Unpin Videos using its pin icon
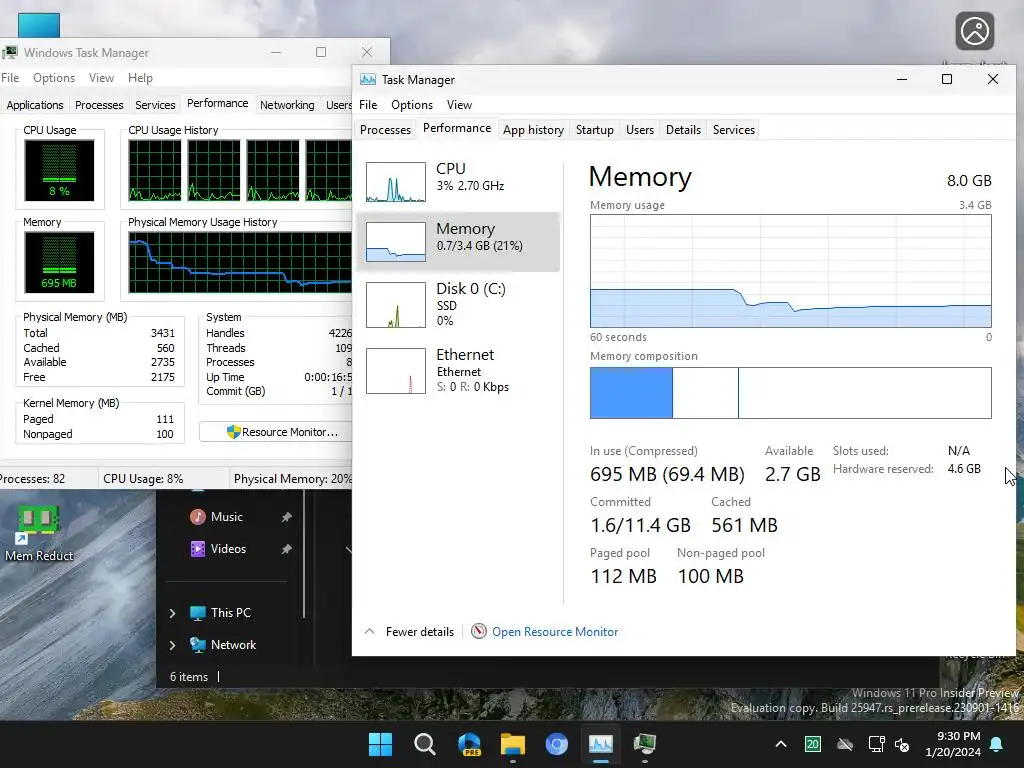 tap(286, 549)
